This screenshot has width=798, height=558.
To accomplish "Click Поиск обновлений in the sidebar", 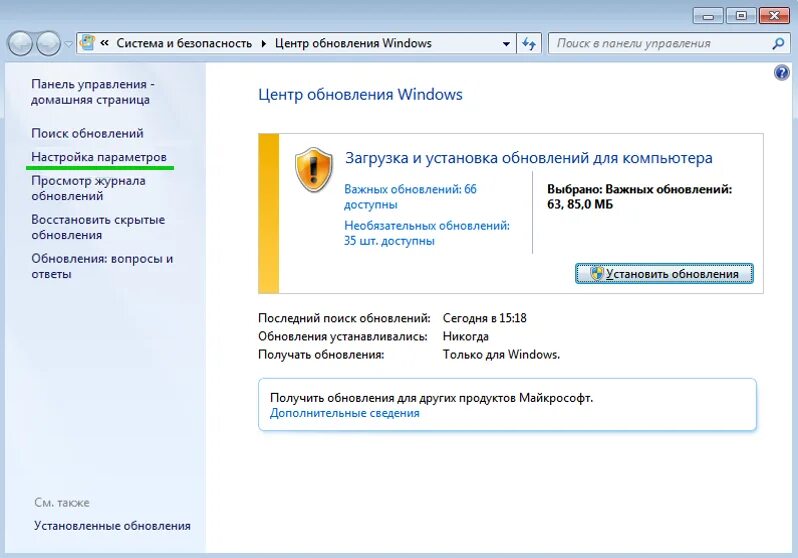I will pyautogui.click(x=87, y=133).
